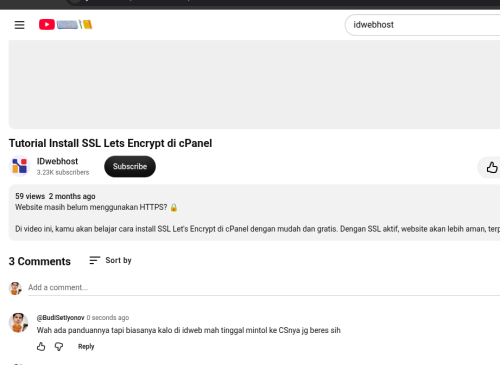Open the Sort by comments dropdown
This screenshot has height=365, width=500.
pos(110,260)
